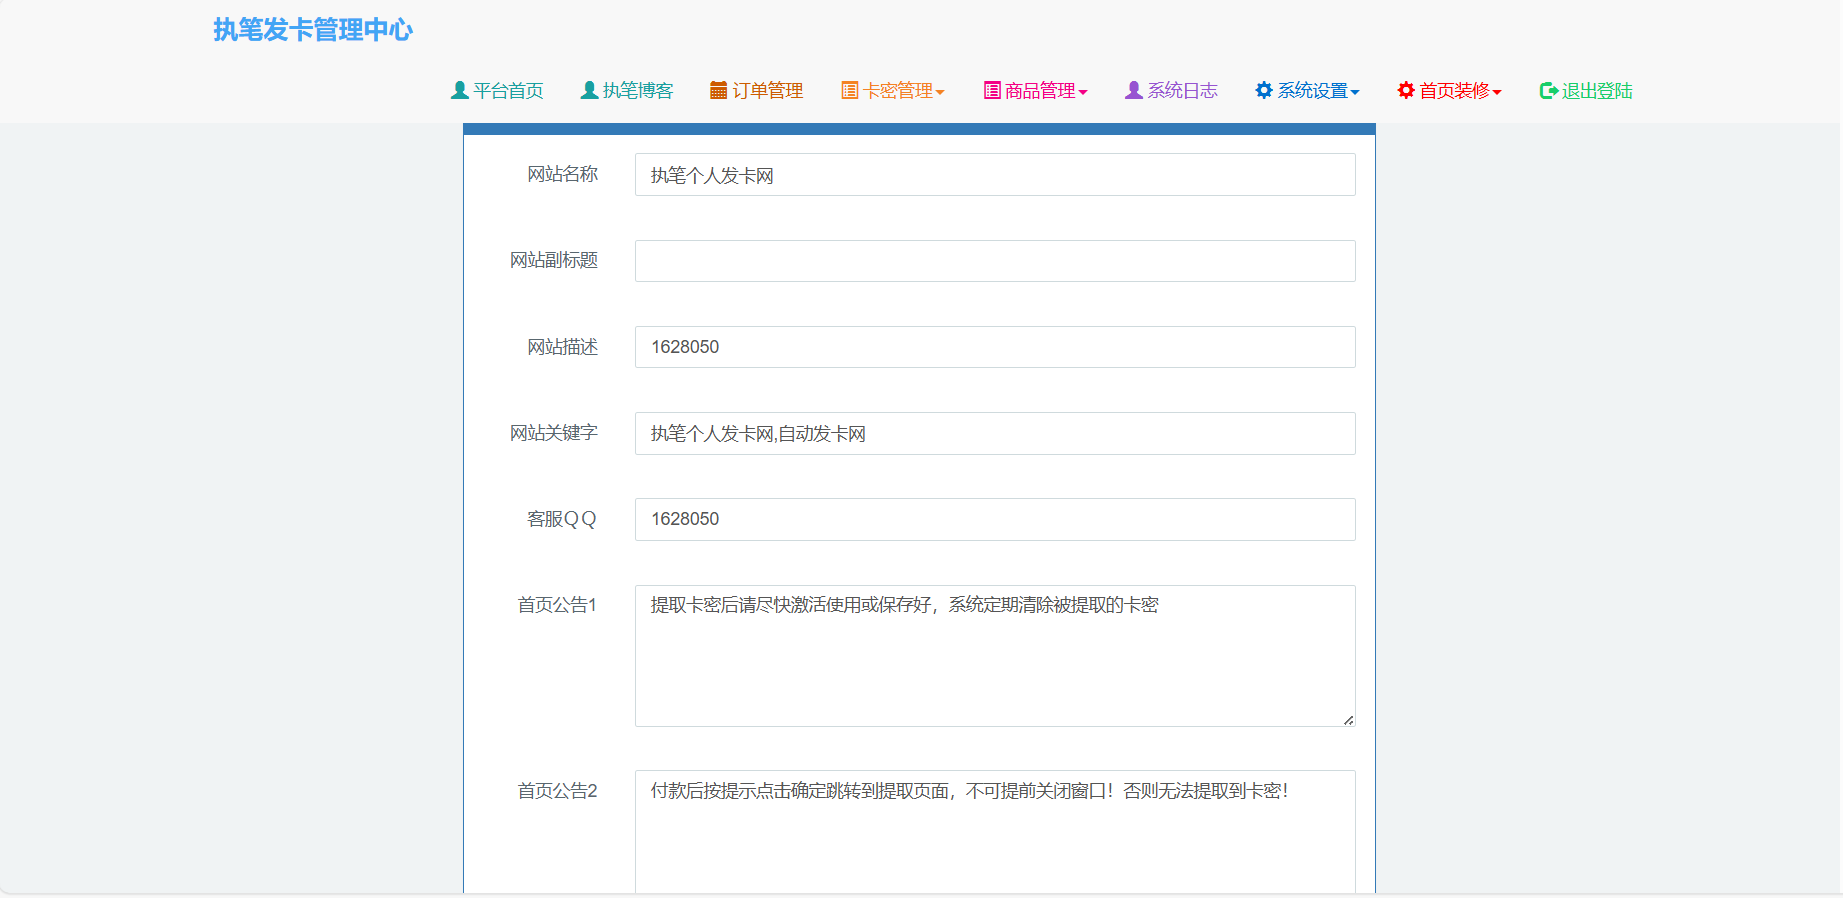Screen dimensions: 1843x898
Task: Focus the 网站名称 input field
Action: (995, 175)
